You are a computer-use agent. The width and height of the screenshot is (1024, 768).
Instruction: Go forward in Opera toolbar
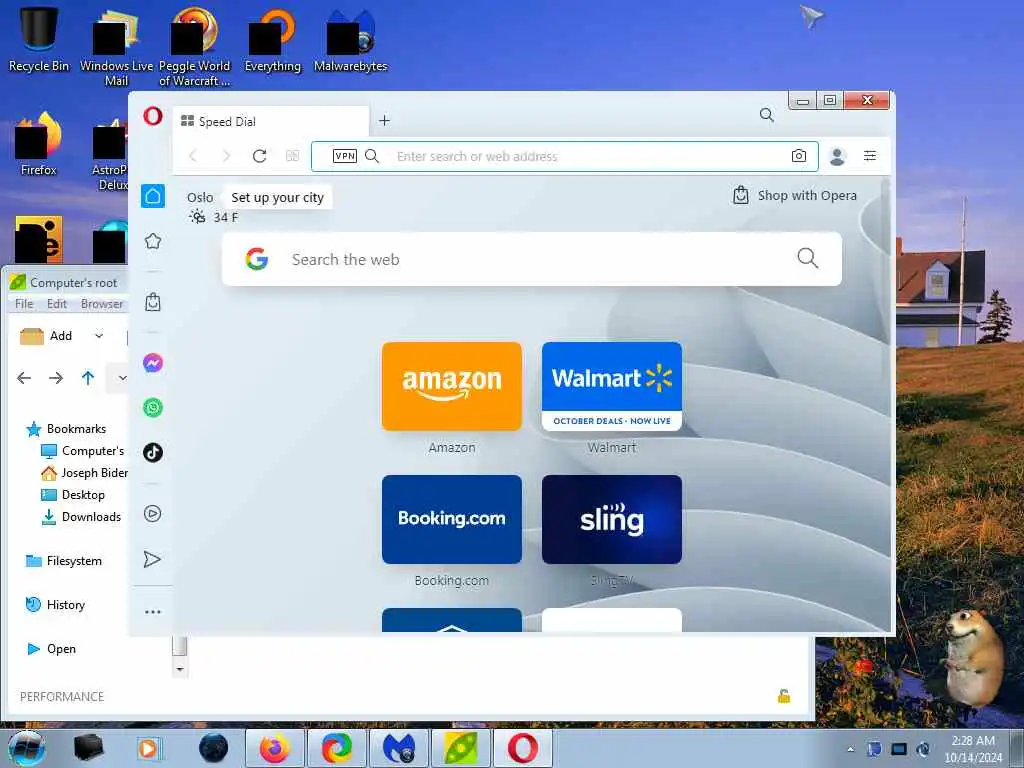(x=227, y=156)
